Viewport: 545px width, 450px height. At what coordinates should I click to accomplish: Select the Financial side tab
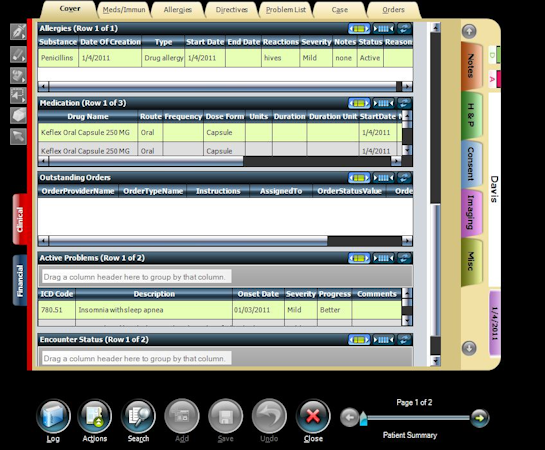click(20, 281)
